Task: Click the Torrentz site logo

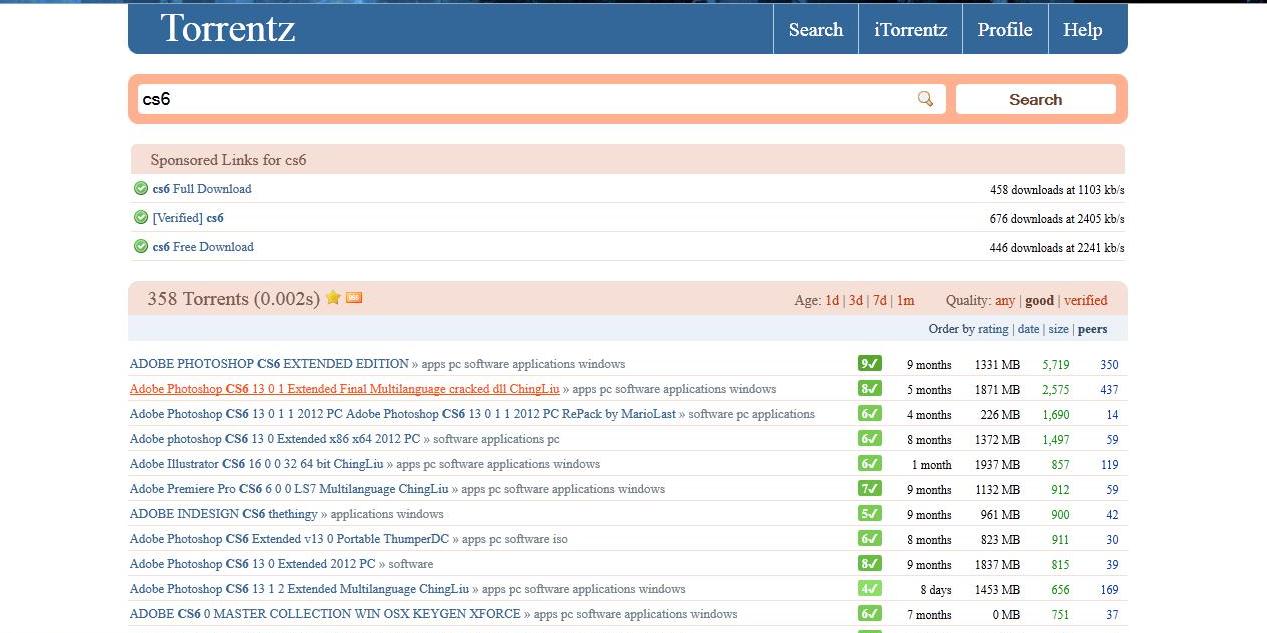Action: click(x=227, y=28)
